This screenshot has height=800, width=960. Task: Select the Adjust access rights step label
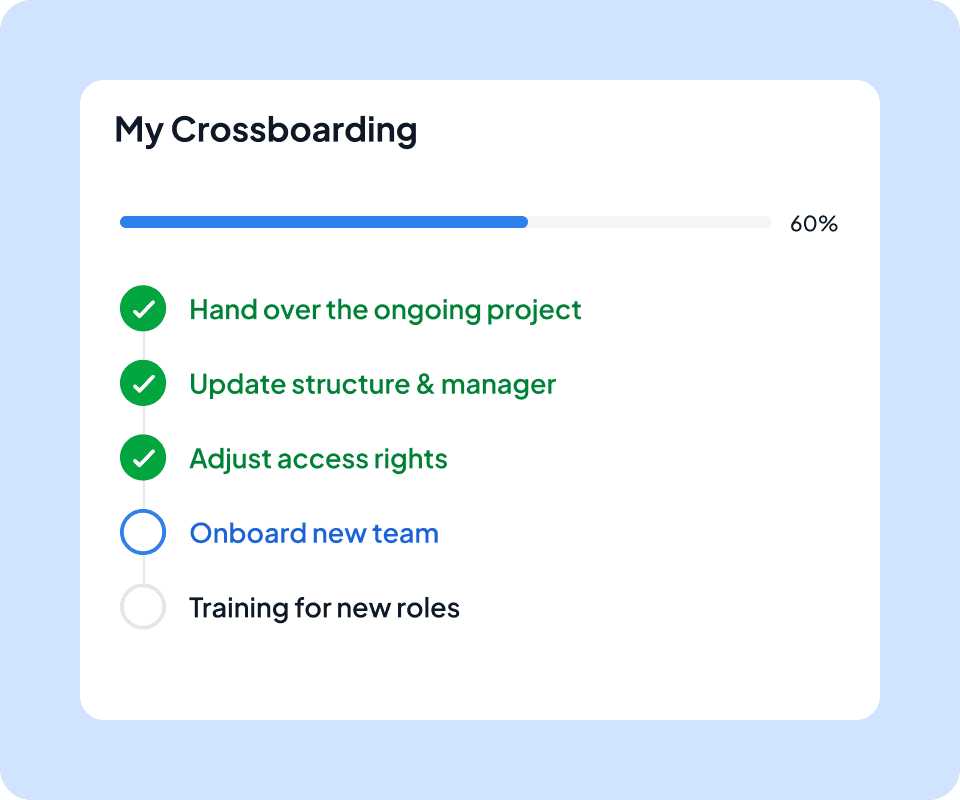pos(318,460)
